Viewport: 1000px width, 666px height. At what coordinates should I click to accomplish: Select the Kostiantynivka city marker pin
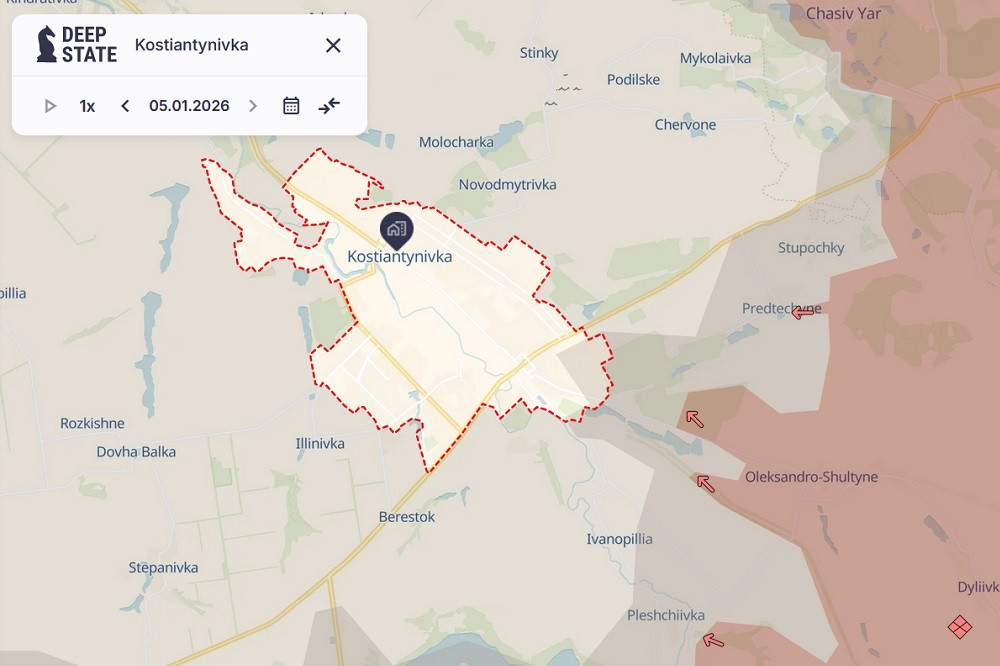click(x=397, y=230)
